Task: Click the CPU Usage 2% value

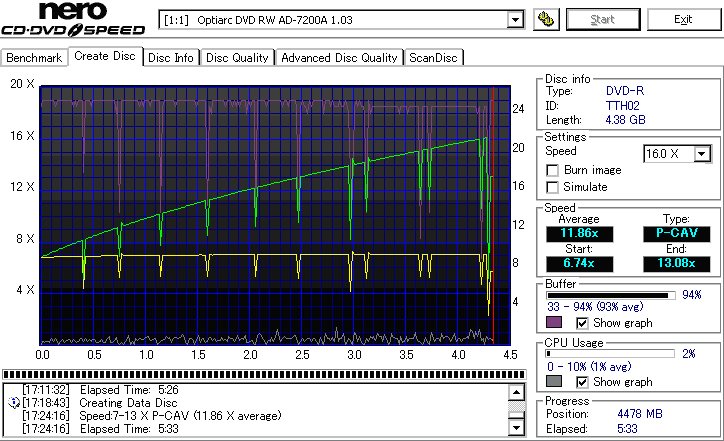Action: [689, 354]
